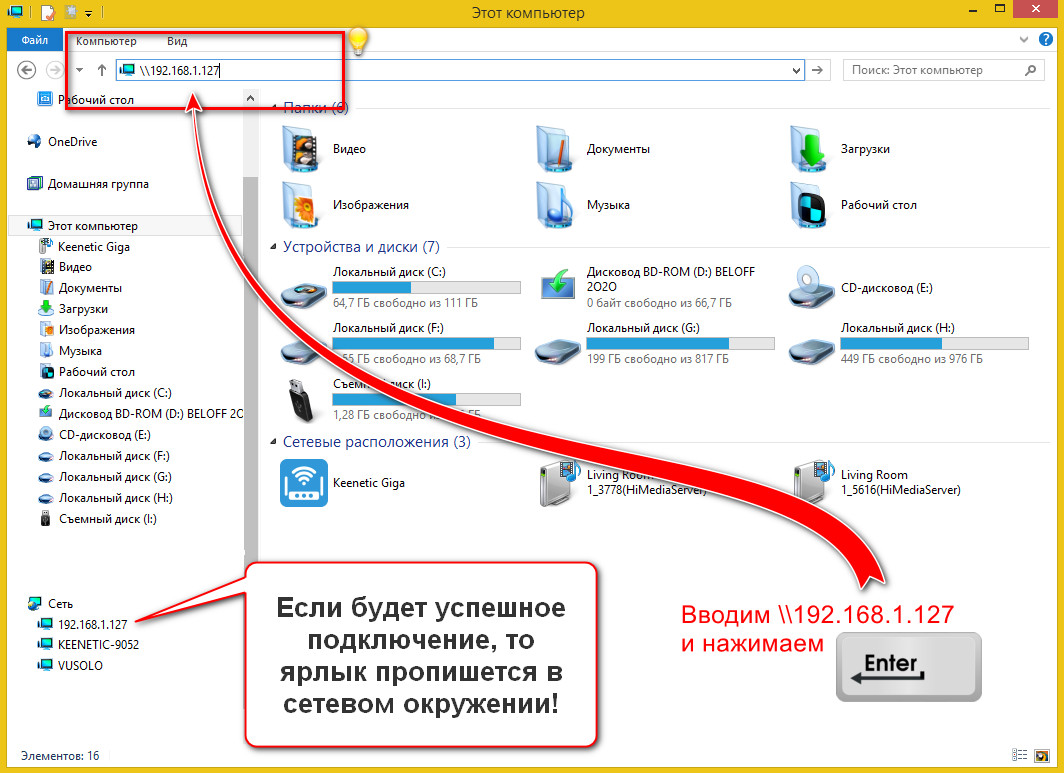Select Дисковод BD-ROM (D:) BELOFF drive
Screen dimensions: 1064x773
(648, 286)
